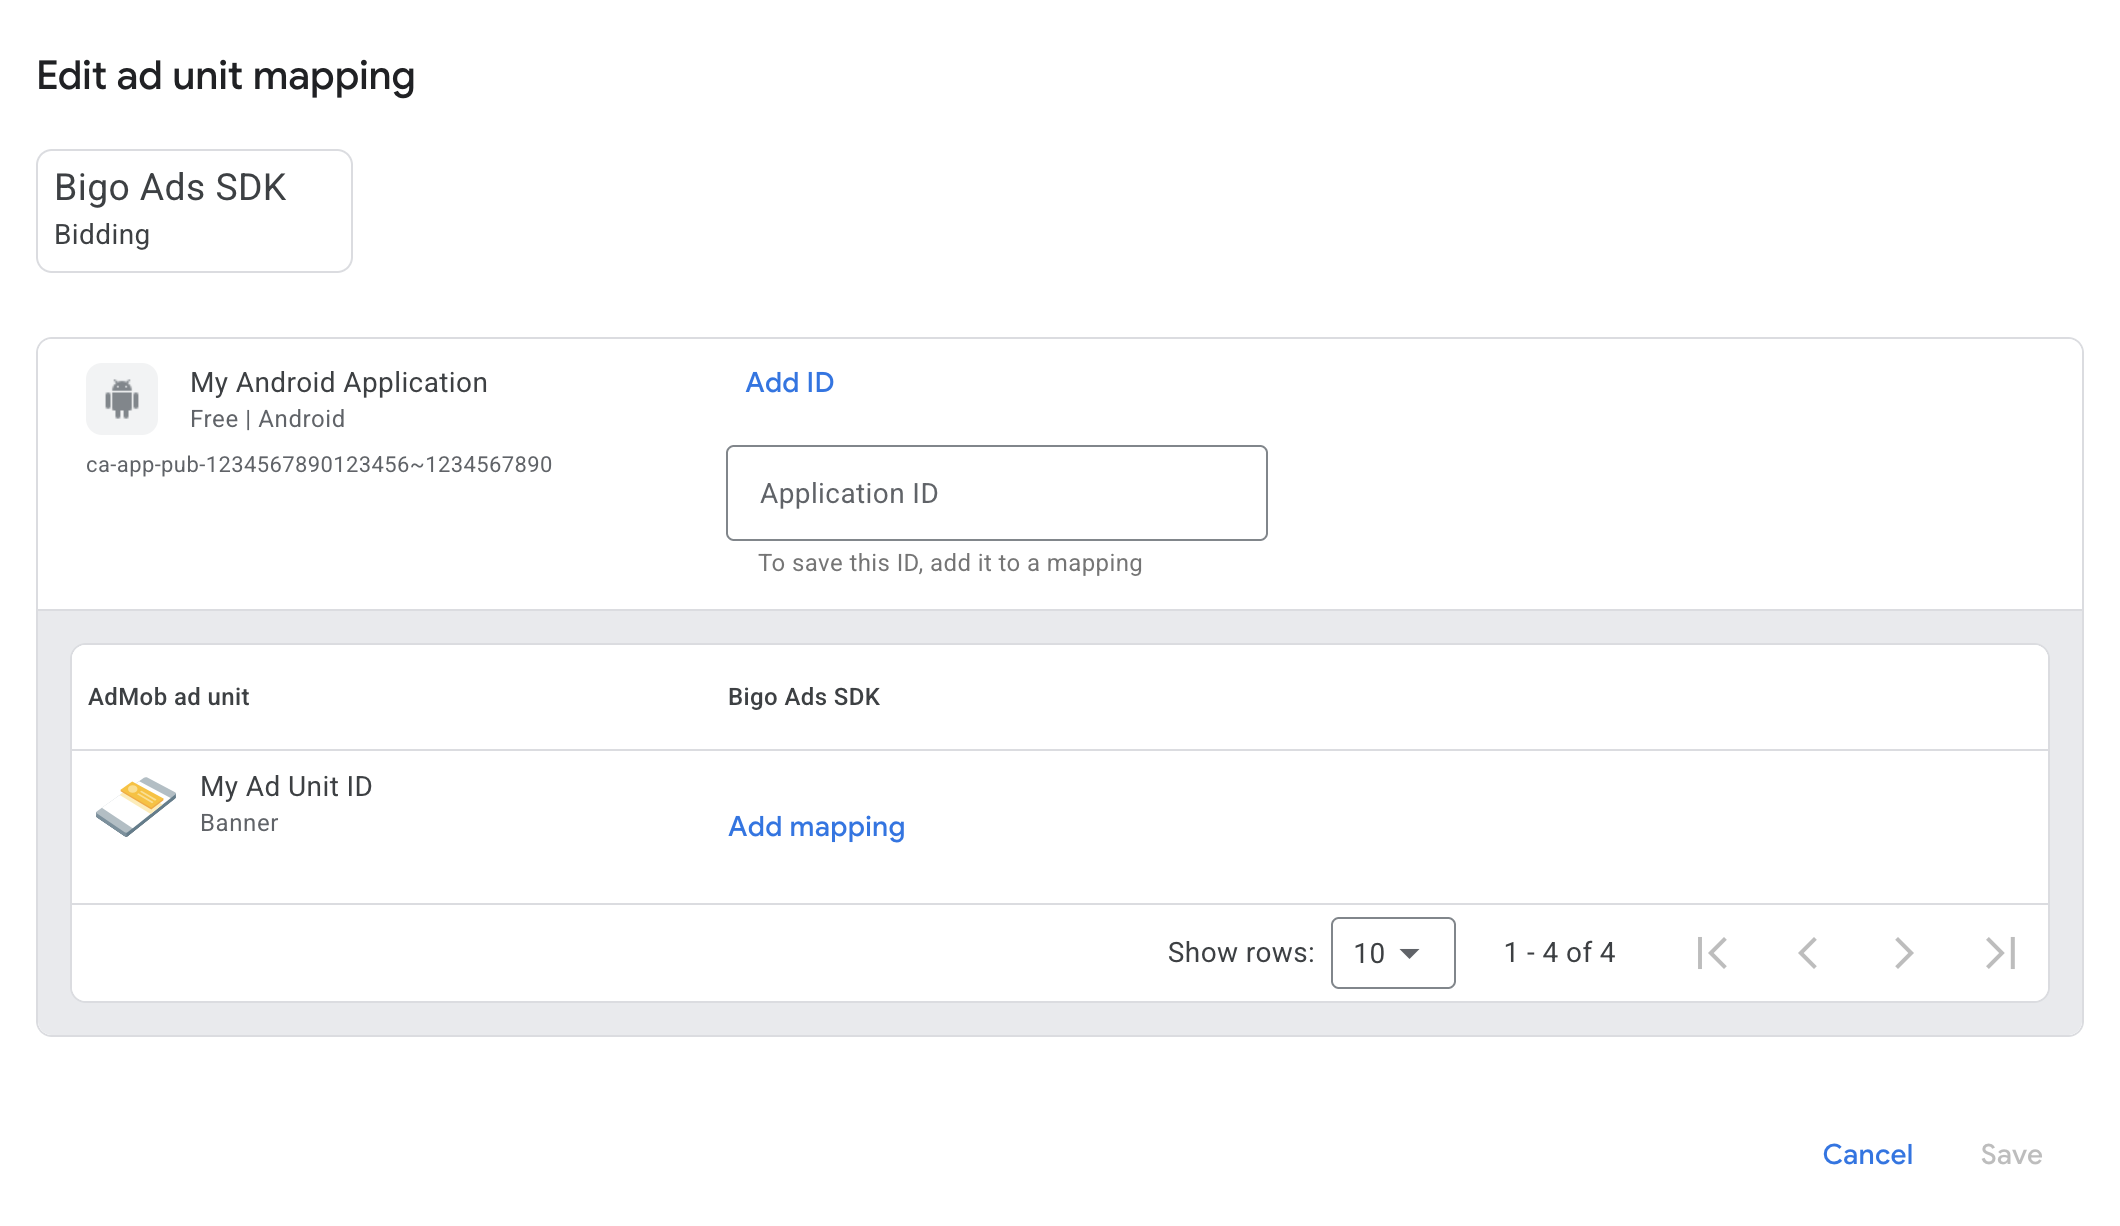Click the app ID ca-app-pub-1234567890123456~1234567890
The height and width of the screenshot is (1226, 2120).
point(319,464)
